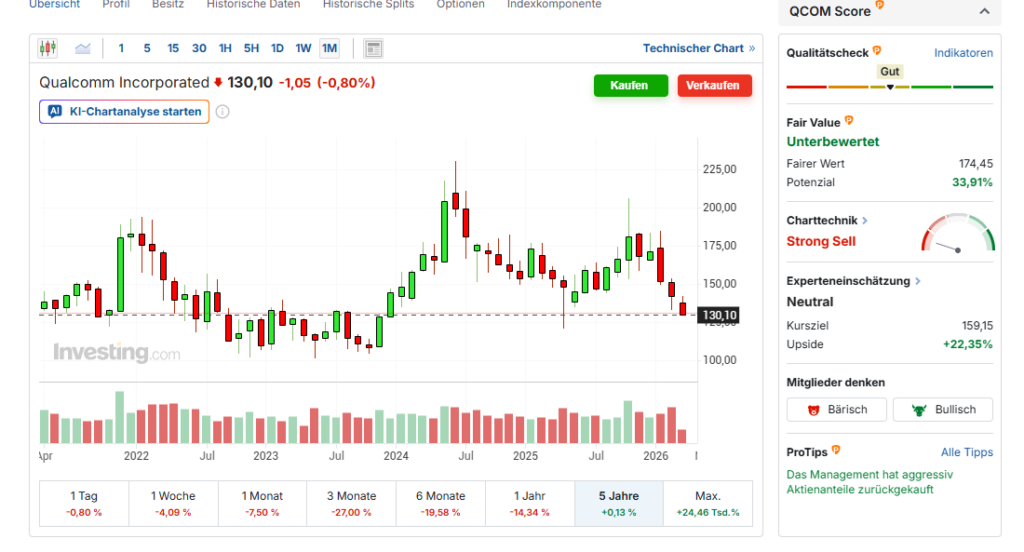This screenshot has width=1024, height=552.
Task: Vote Bärisch on member sentiment
Action: point(836,409)
